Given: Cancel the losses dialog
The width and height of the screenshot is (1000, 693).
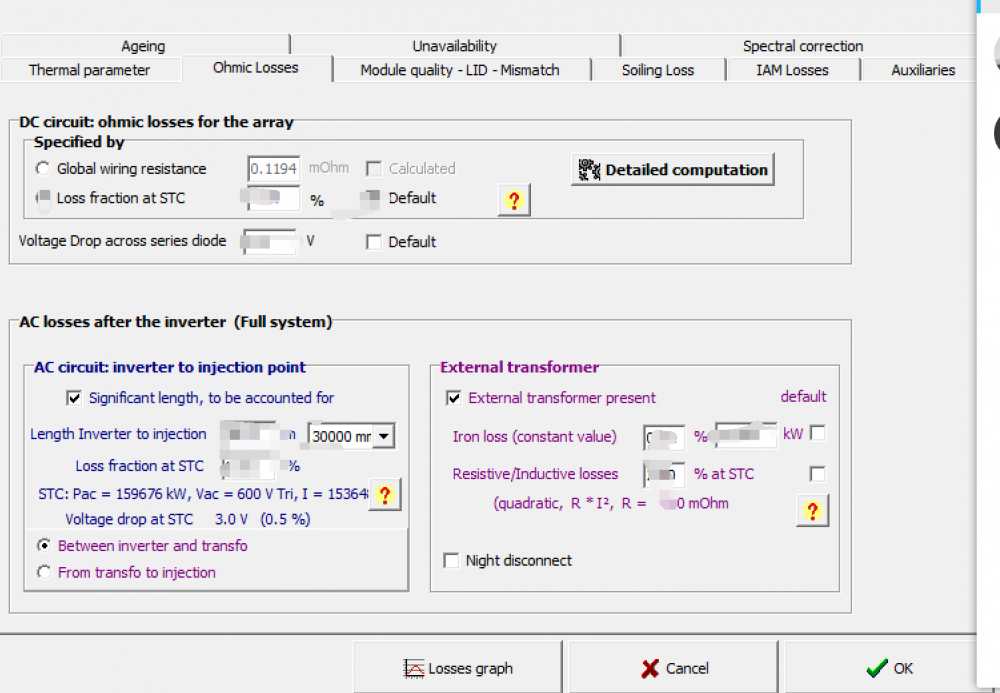Looking at the screenshot, I should (x=675, y=668).
